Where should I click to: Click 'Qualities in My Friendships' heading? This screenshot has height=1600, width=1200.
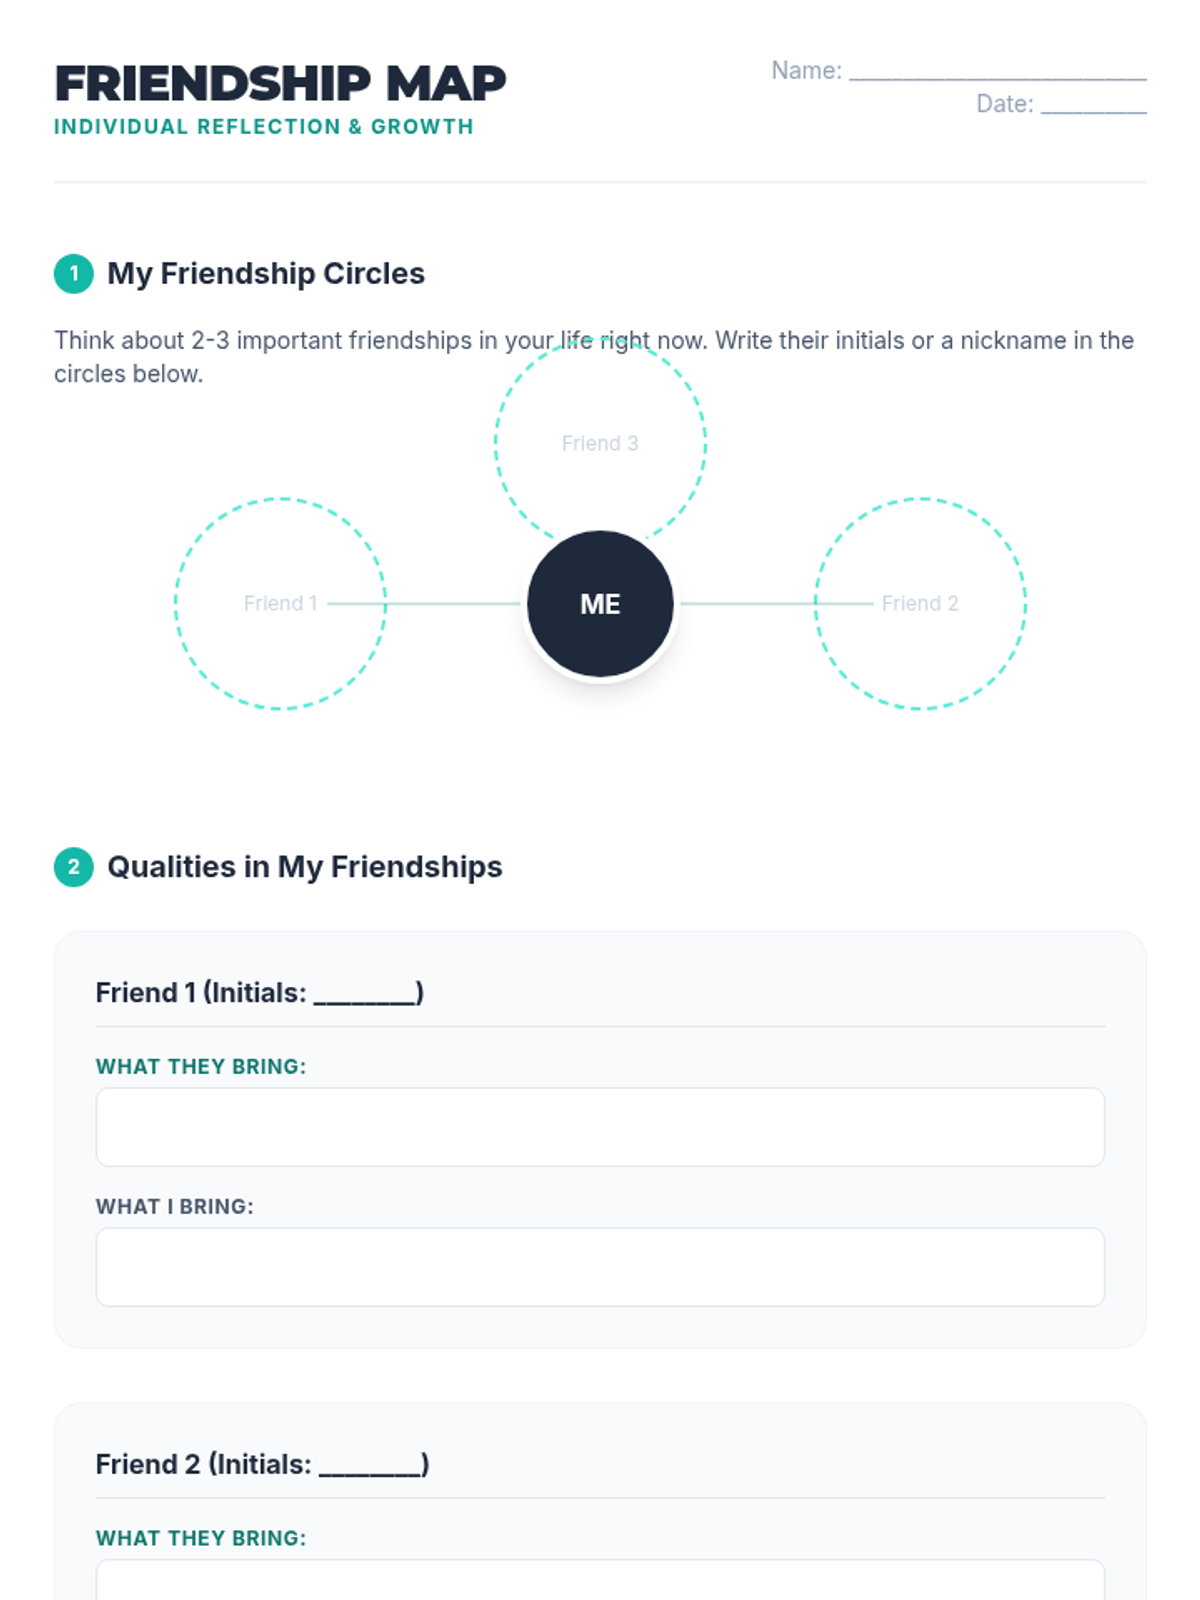(305, 867)
